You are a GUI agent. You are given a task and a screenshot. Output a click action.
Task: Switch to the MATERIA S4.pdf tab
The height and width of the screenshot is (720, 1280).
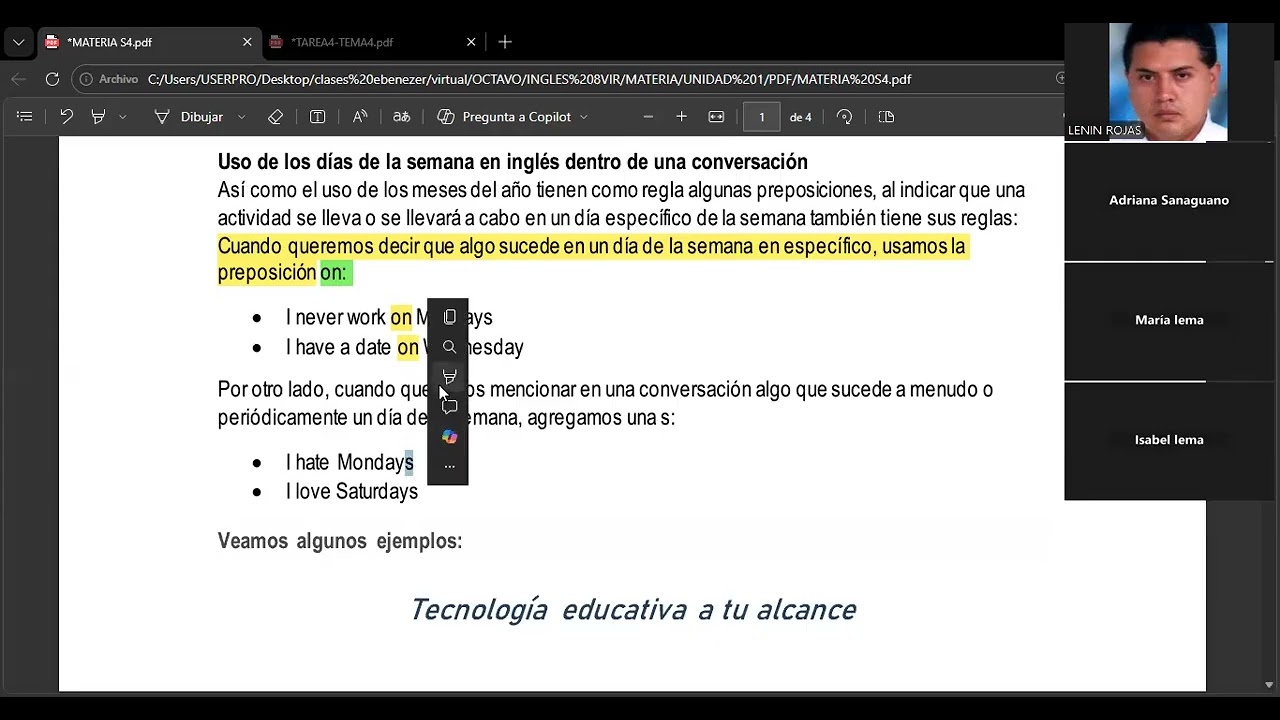[x=149, y=42]
